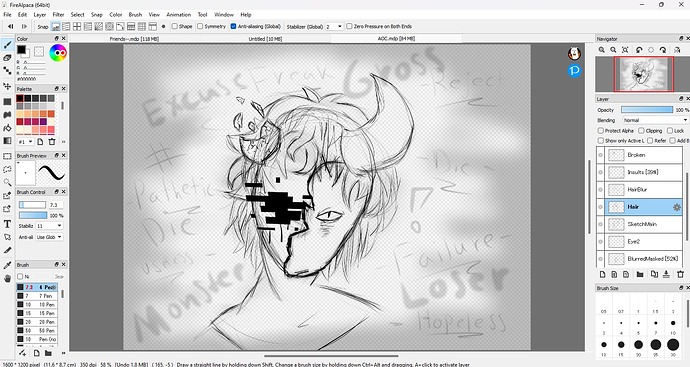Select the Text tool

(x=7, y=224)
